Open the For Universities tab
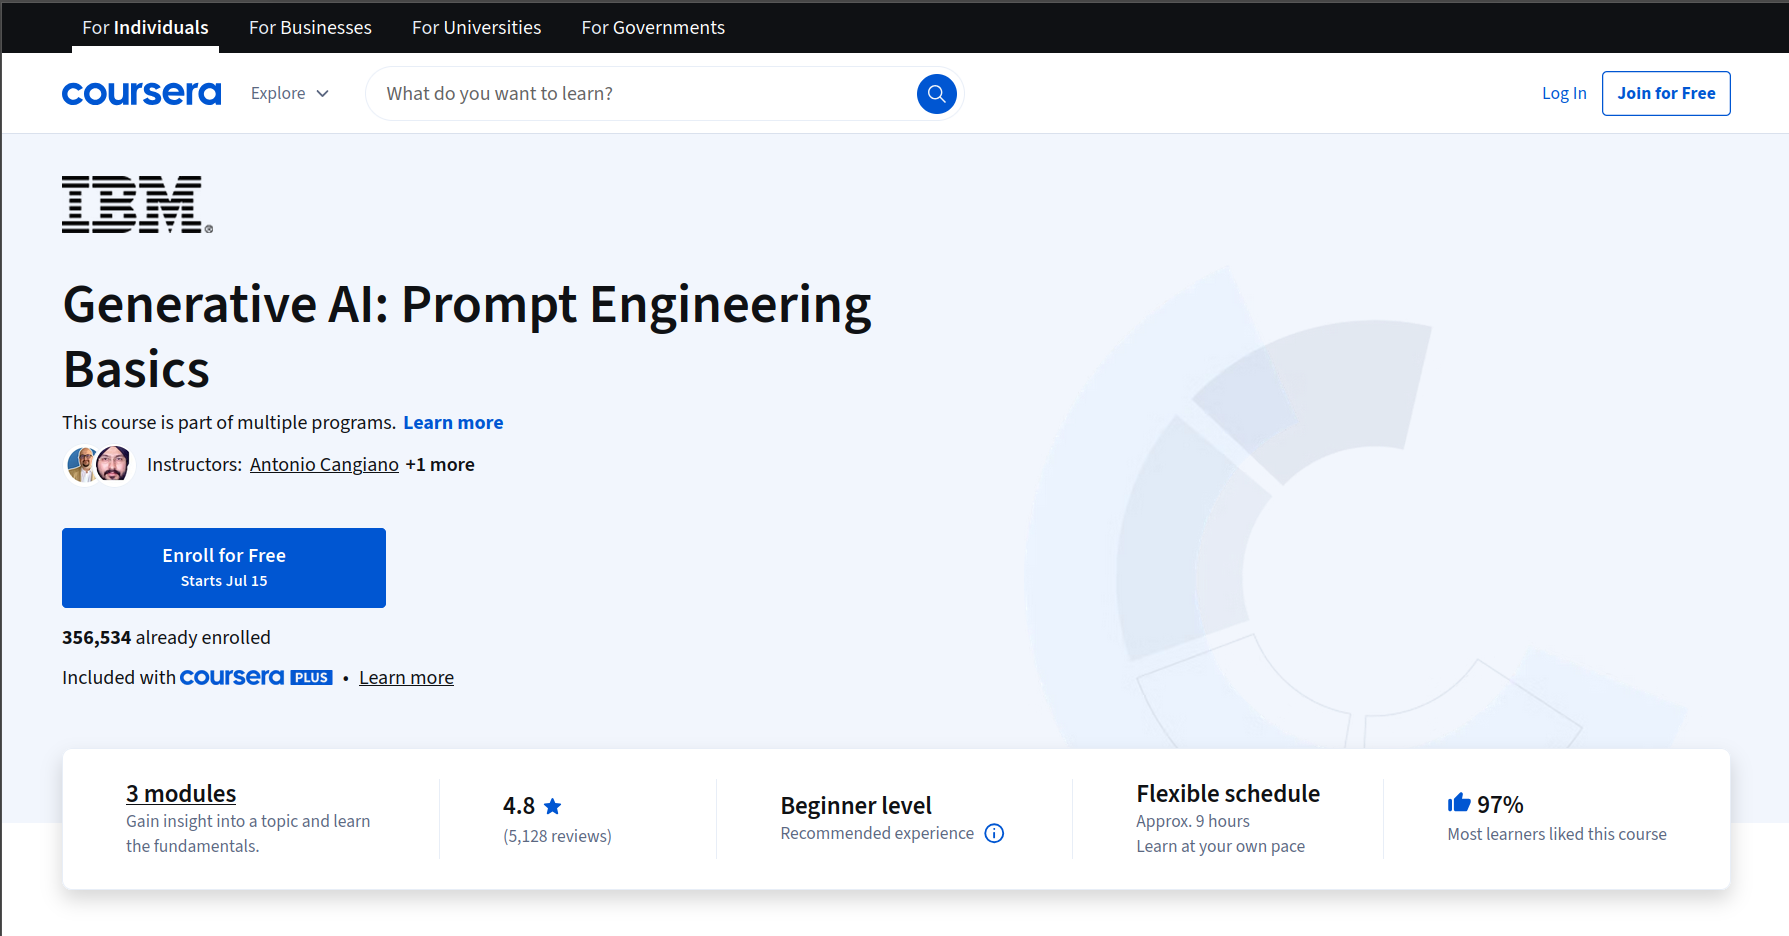 (x=476, y=28)
